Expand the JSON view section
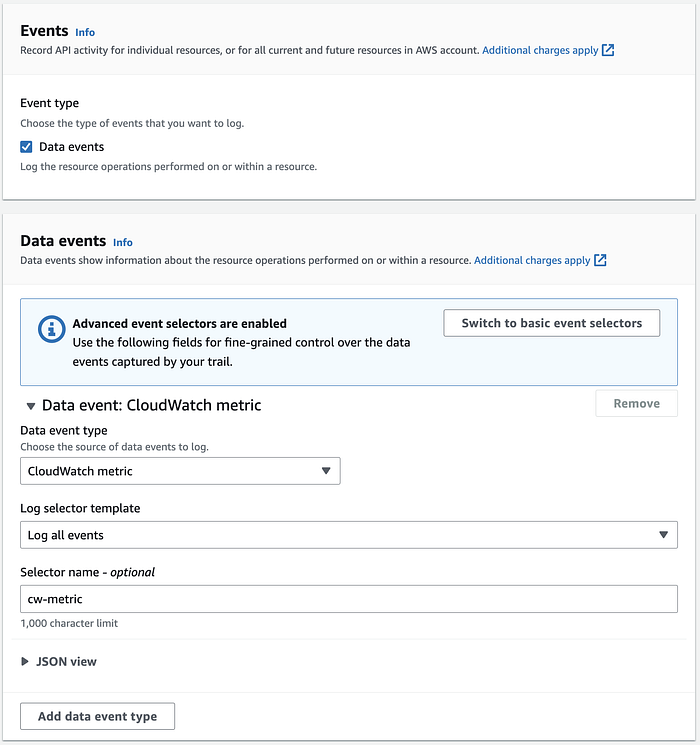The width and height of the screenshot is (700, 745). coord(26,661)
